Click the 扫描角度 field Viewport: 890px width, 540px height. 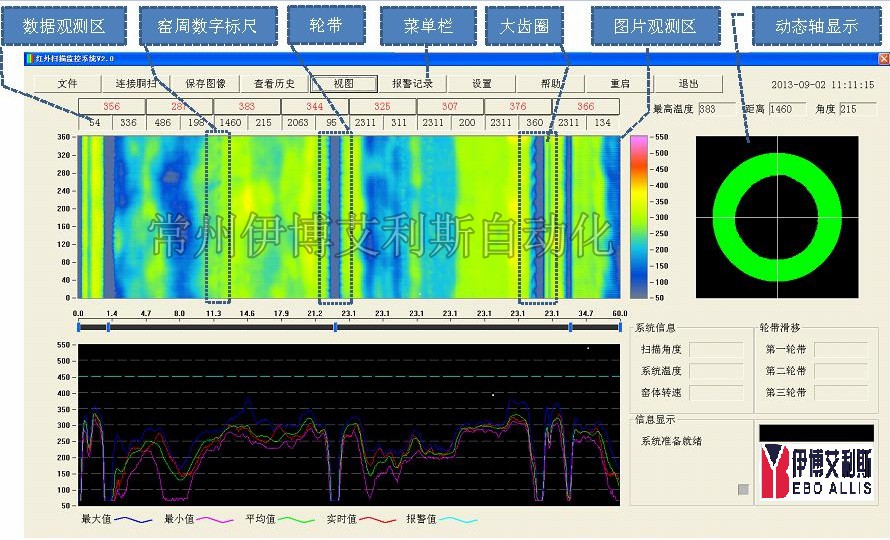tap(716, 350)
